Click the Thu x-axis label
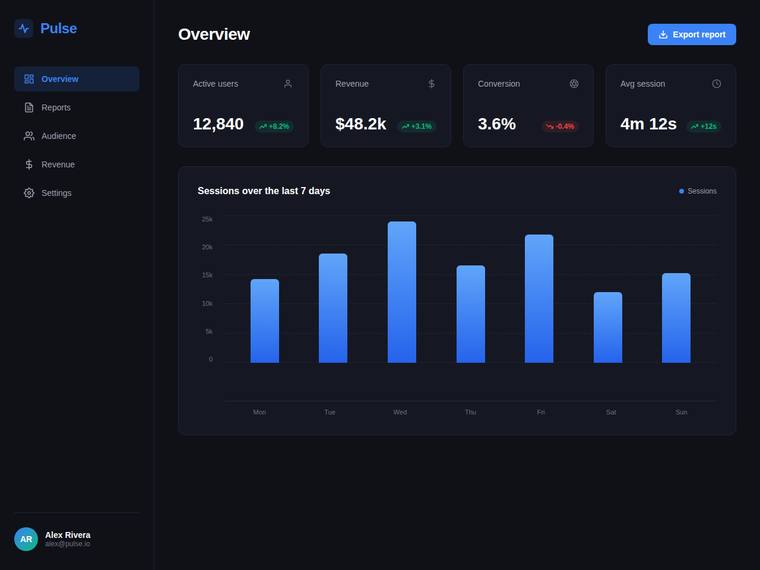Image resolution: width=760 pixels, height=570 pixels. [x=471, y=412]
